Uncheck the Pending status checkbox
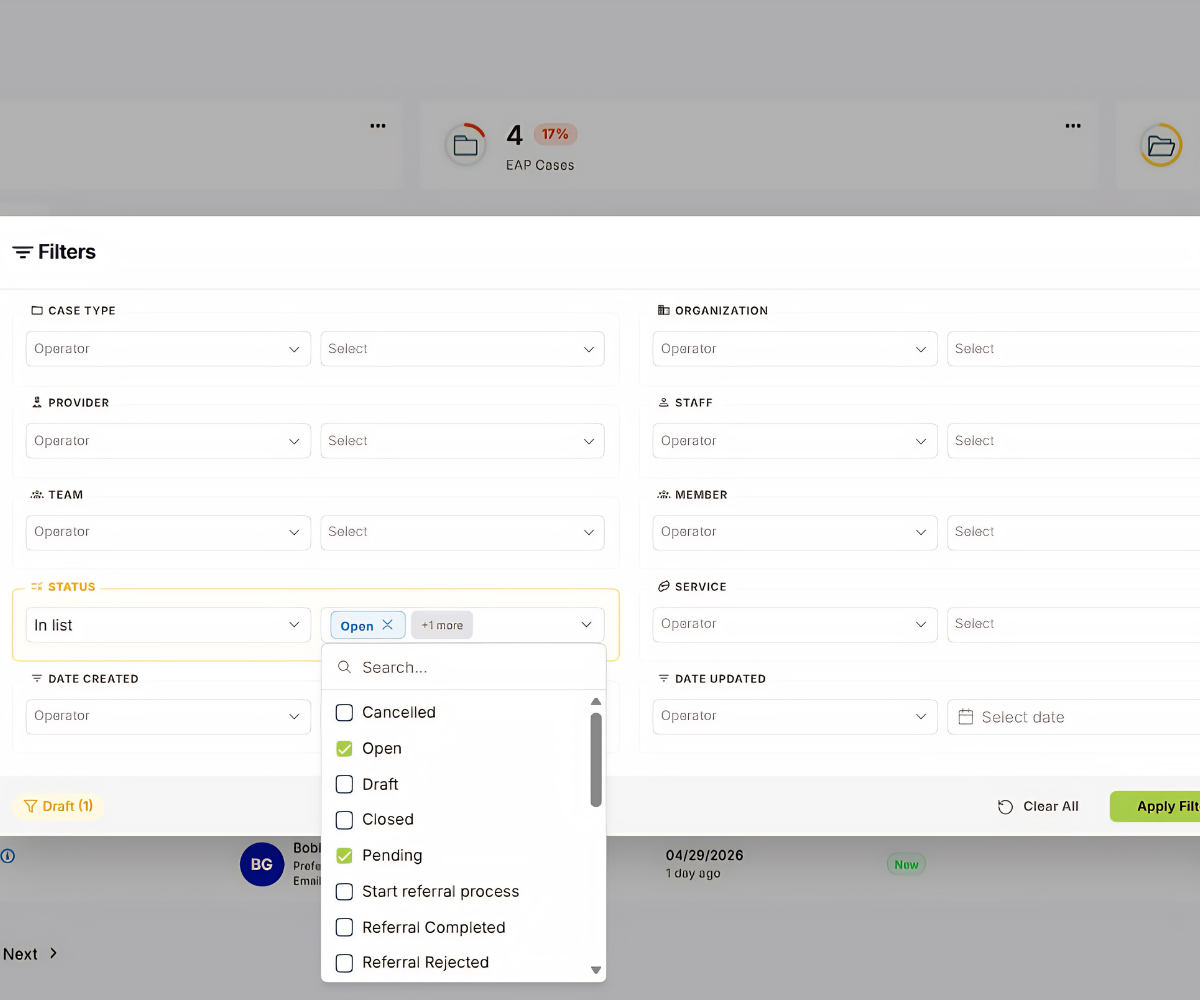The width and height of the screenshot is (1200, 1000). [344, 855]
